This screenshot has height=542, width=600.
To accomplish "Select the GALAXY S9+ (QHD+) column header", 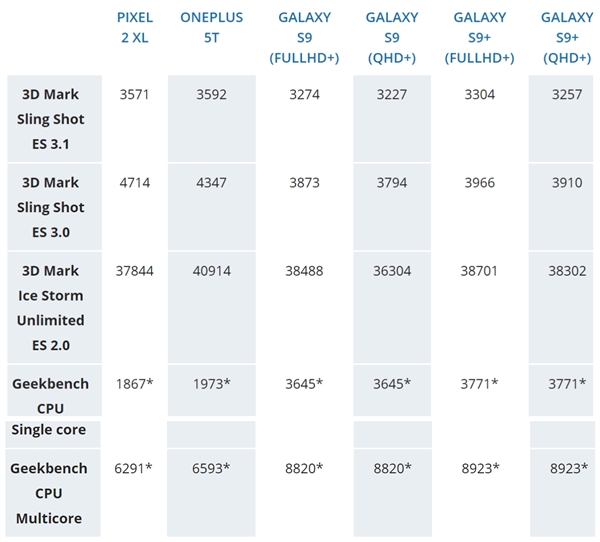I will [565, 37].
